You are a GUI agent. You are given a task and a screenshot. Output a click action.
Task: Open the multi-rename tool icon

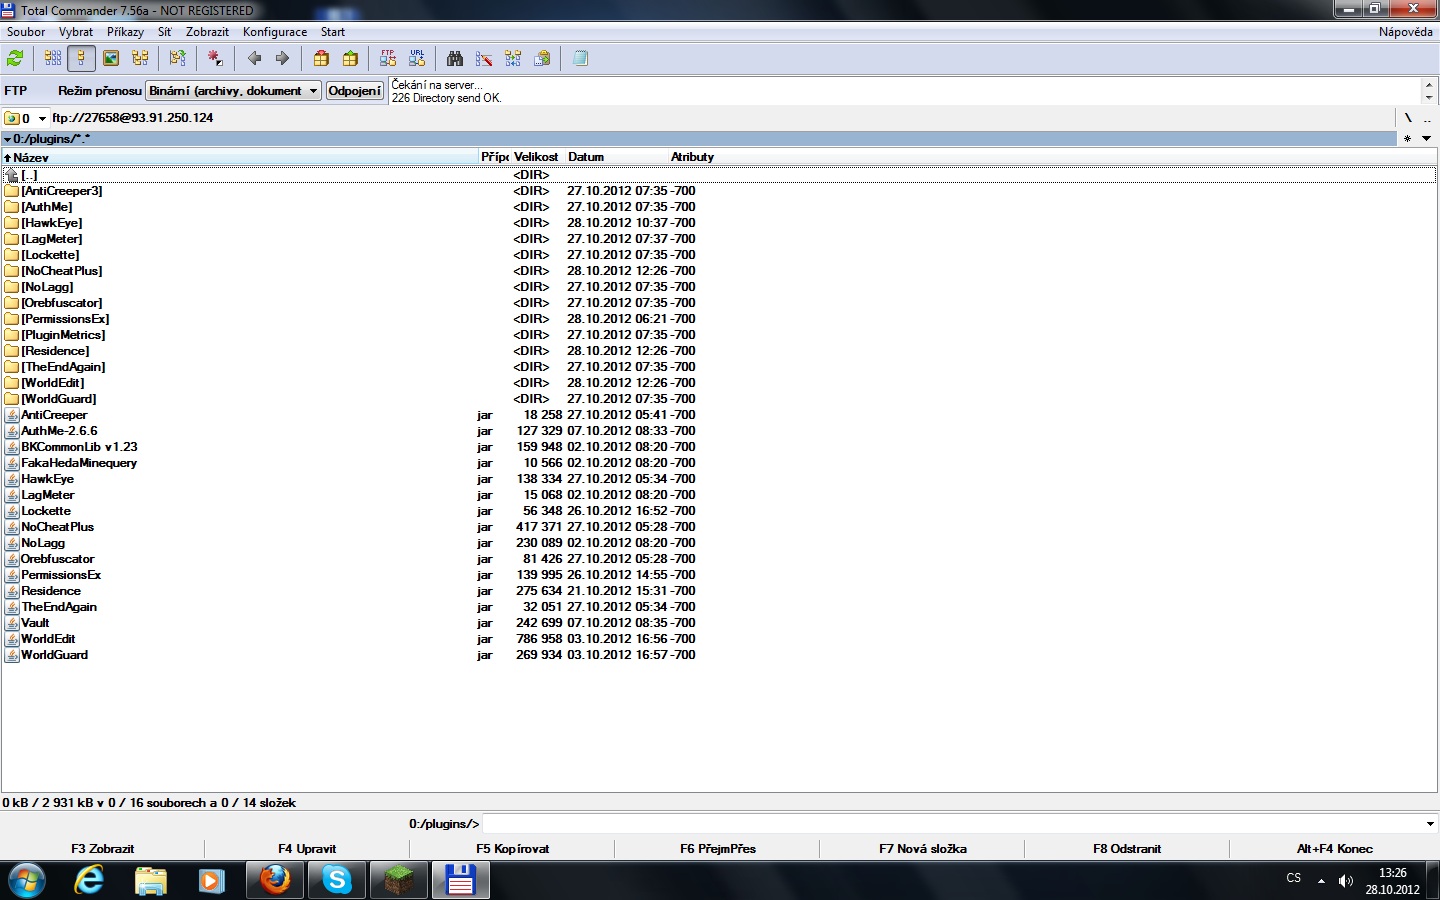point(484,59)
